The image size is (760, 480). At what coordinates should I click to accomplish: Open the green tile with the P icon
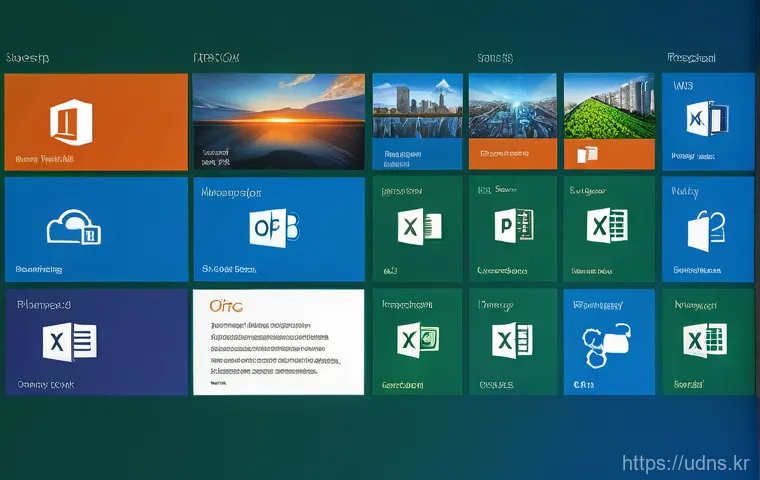point(513,229)
